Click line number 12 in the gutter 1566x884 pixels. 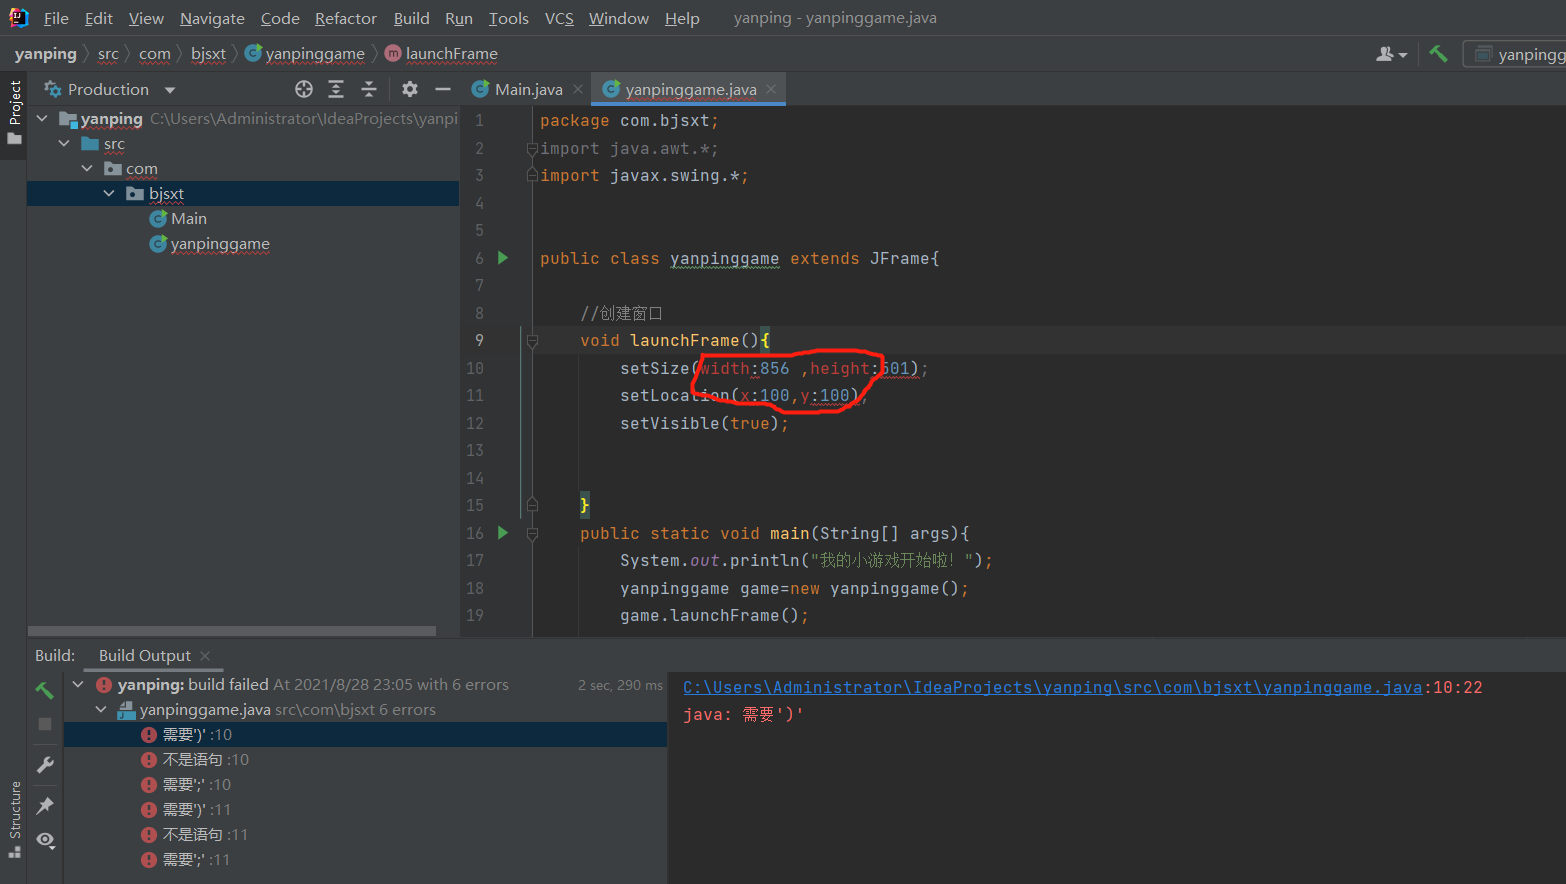(475, 423)
